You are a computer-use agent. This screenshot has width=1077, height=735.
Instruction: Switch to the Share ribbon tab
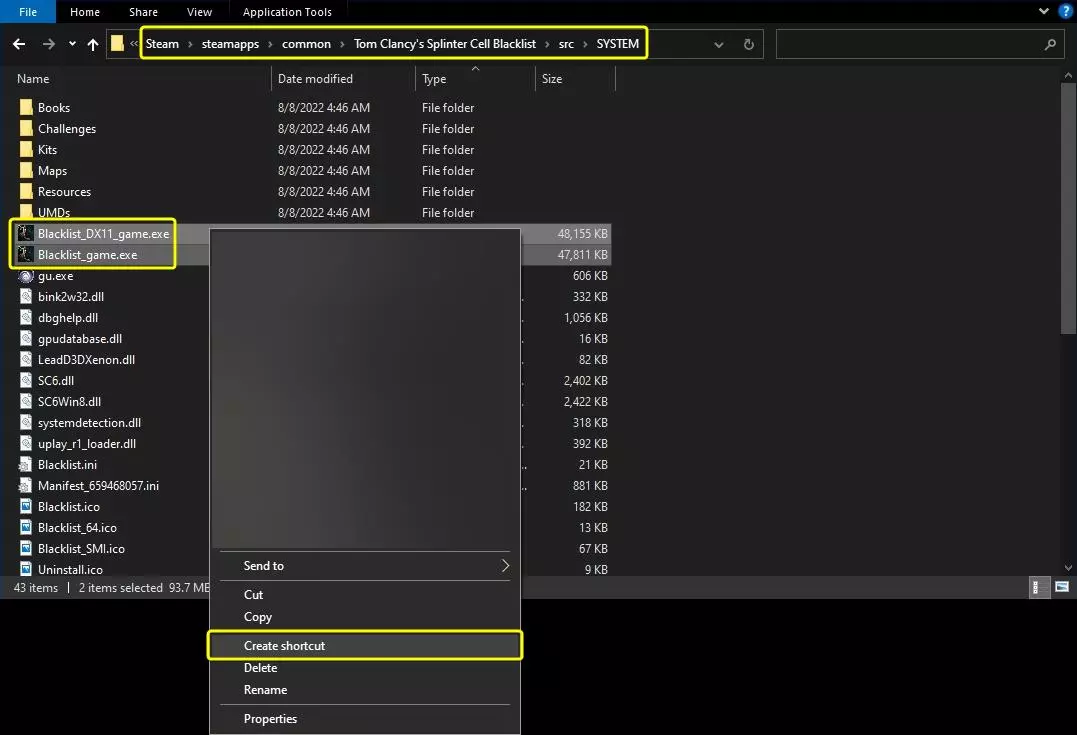point(143,12)
